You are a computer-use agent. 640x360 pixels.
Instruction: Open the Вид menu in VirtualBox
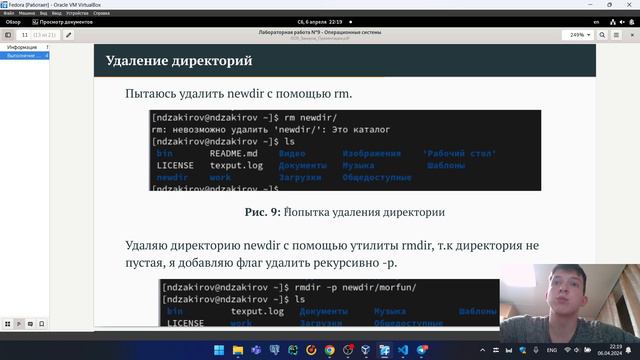43,13
